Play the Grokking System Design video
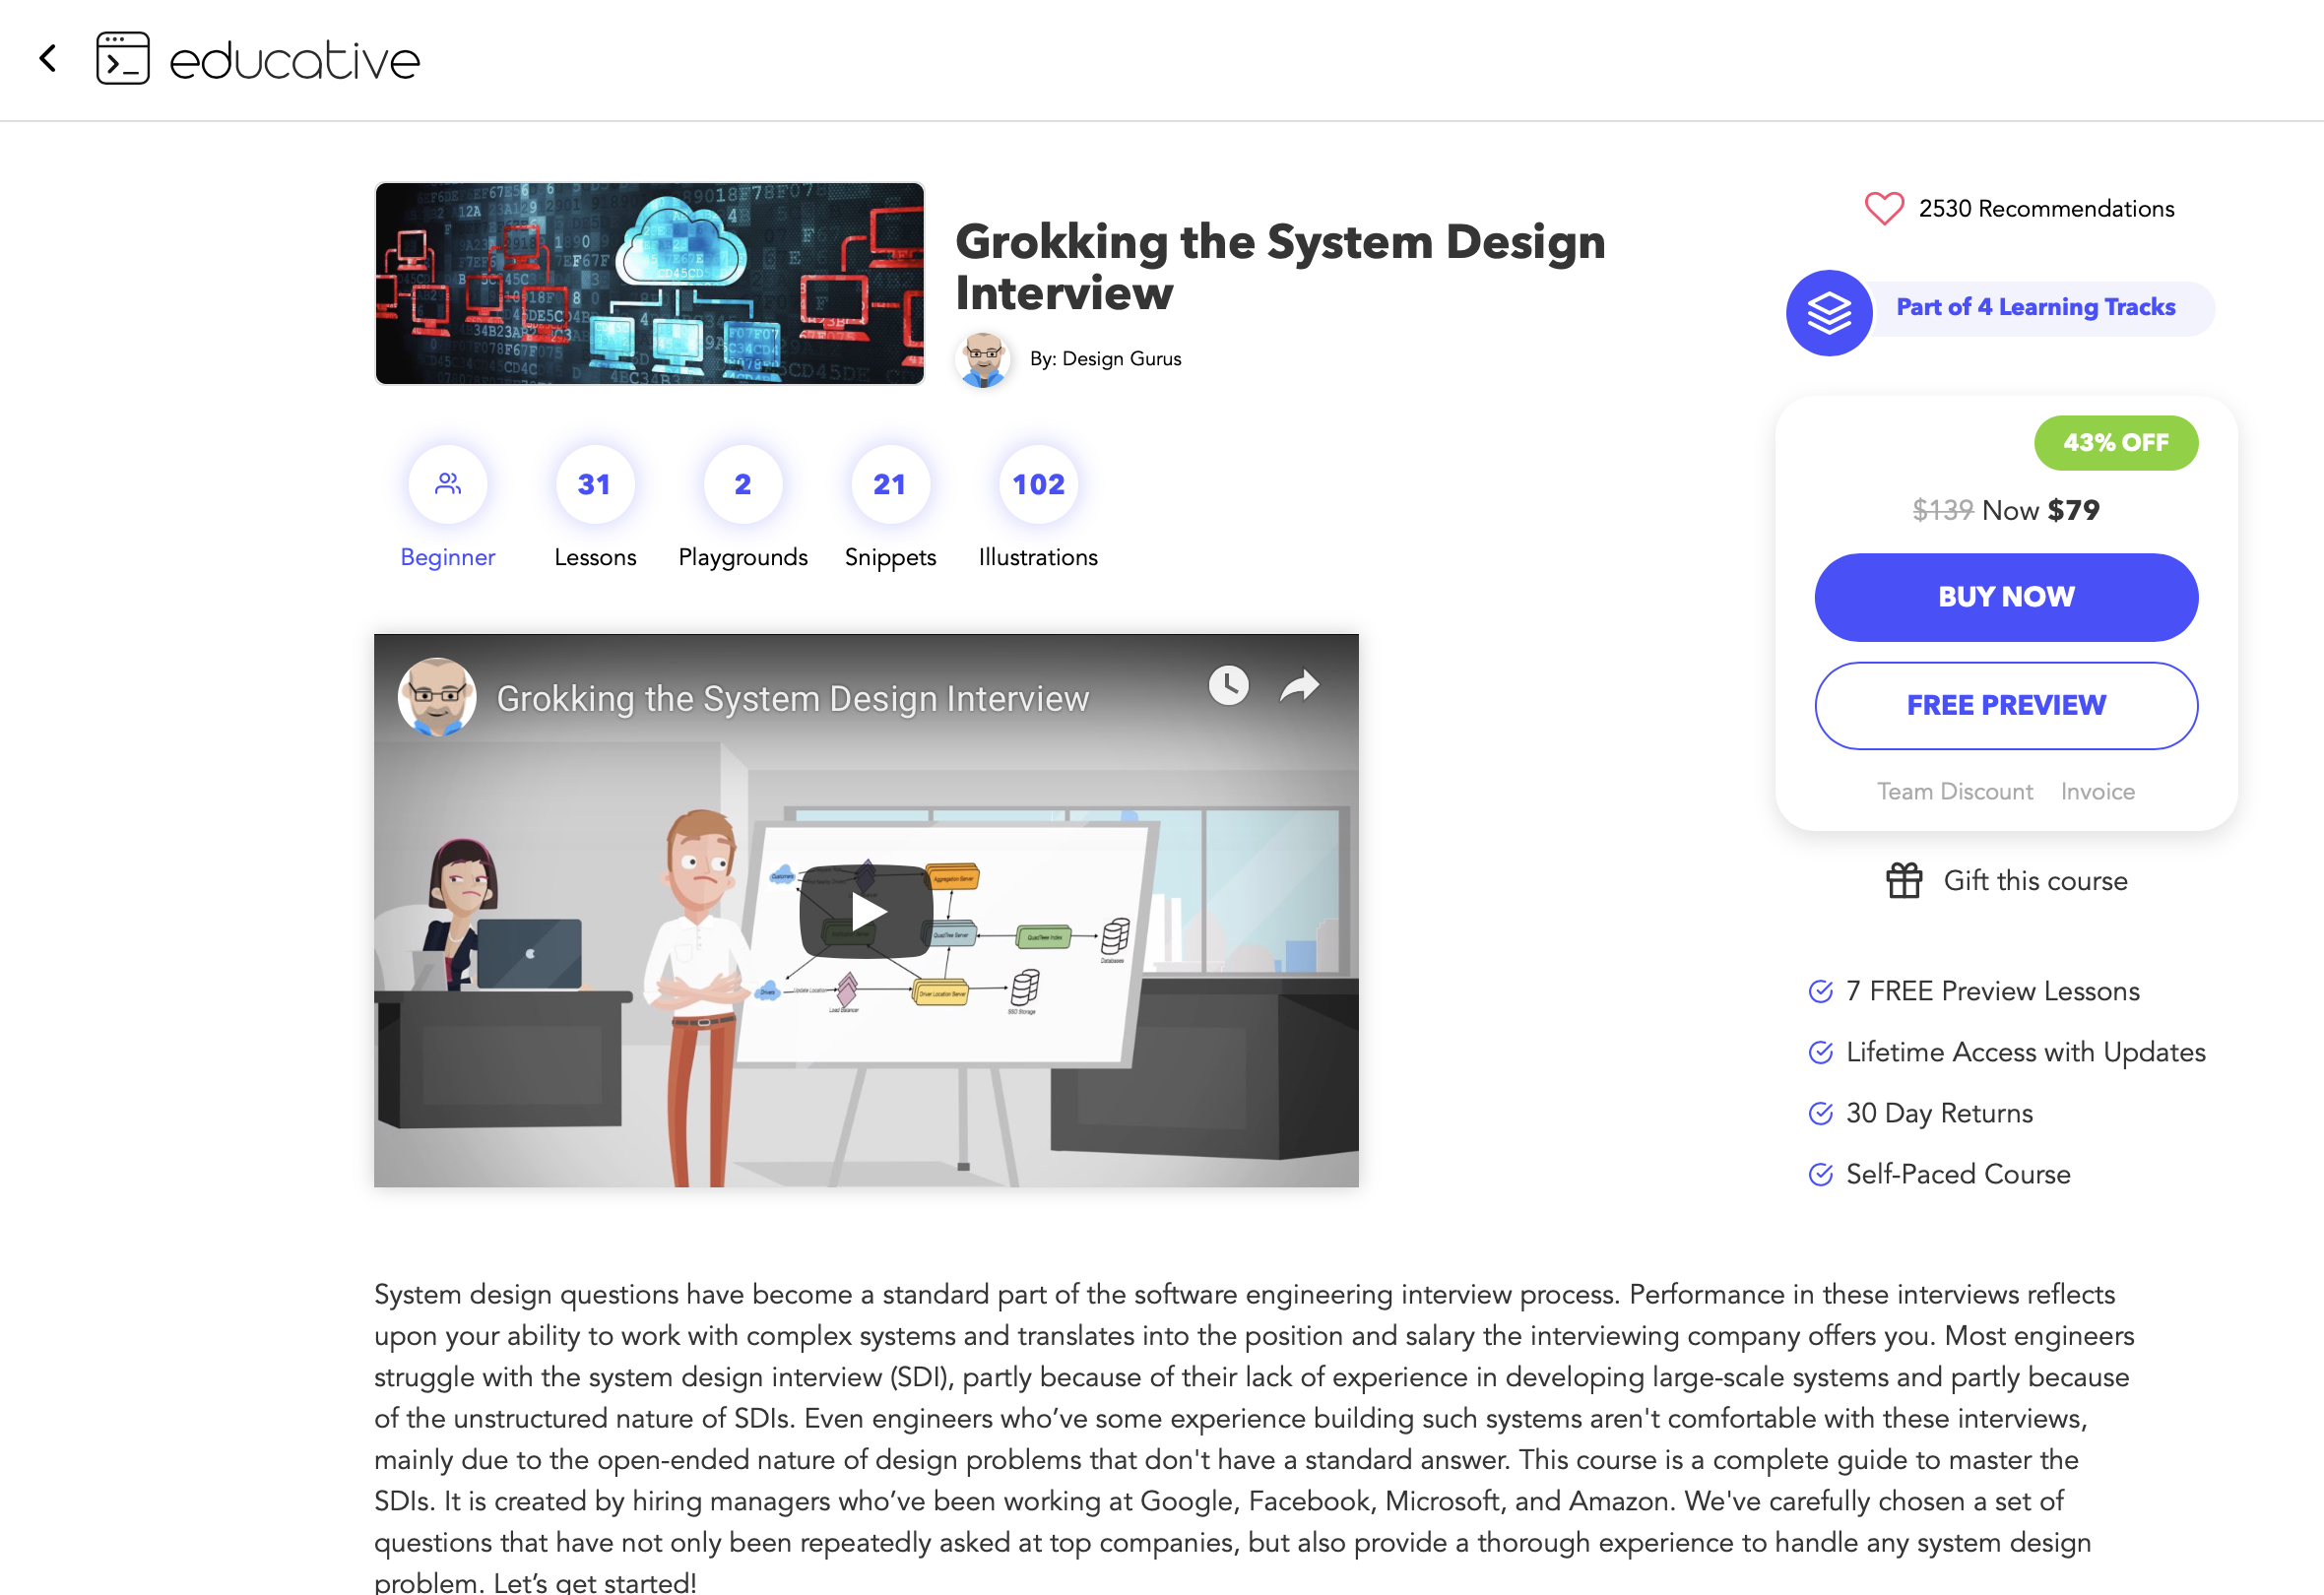 (866, 911)
